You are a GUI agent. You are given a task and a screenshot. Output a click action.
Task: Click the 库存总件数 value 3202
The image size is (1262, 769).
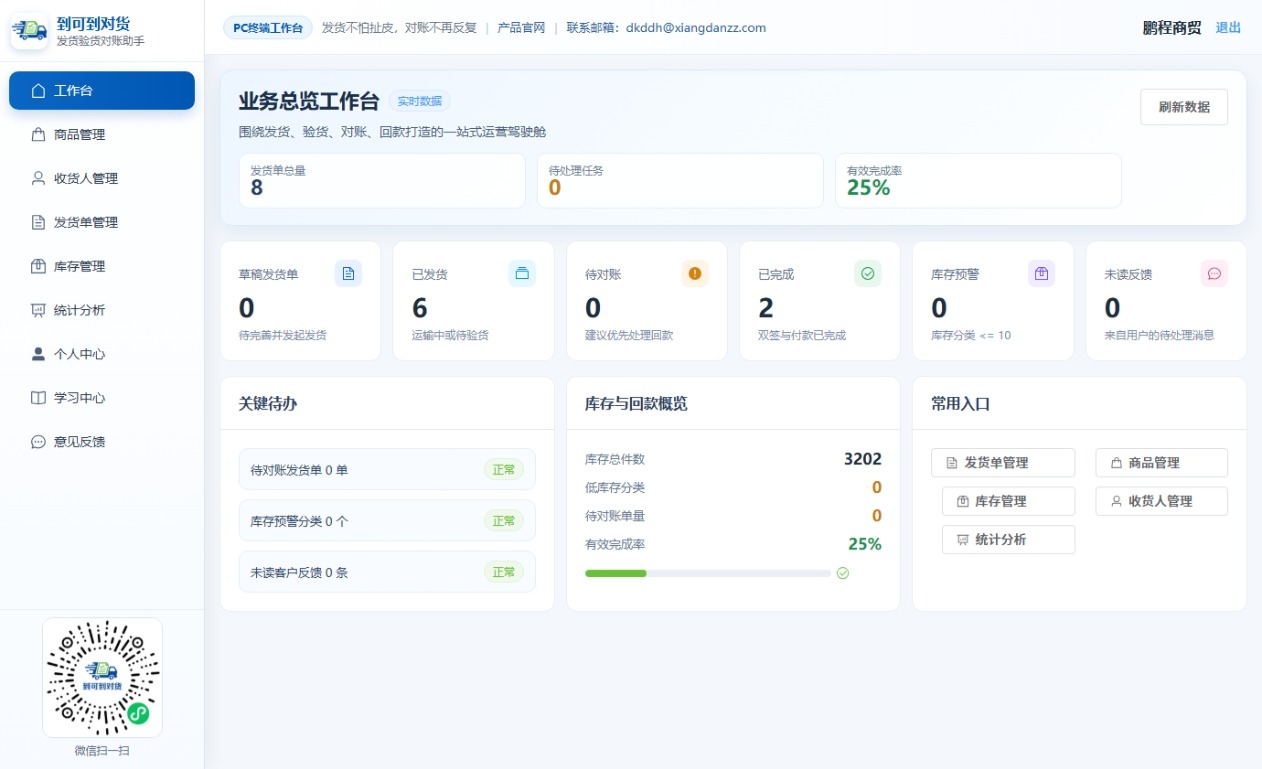coord(863,459)
